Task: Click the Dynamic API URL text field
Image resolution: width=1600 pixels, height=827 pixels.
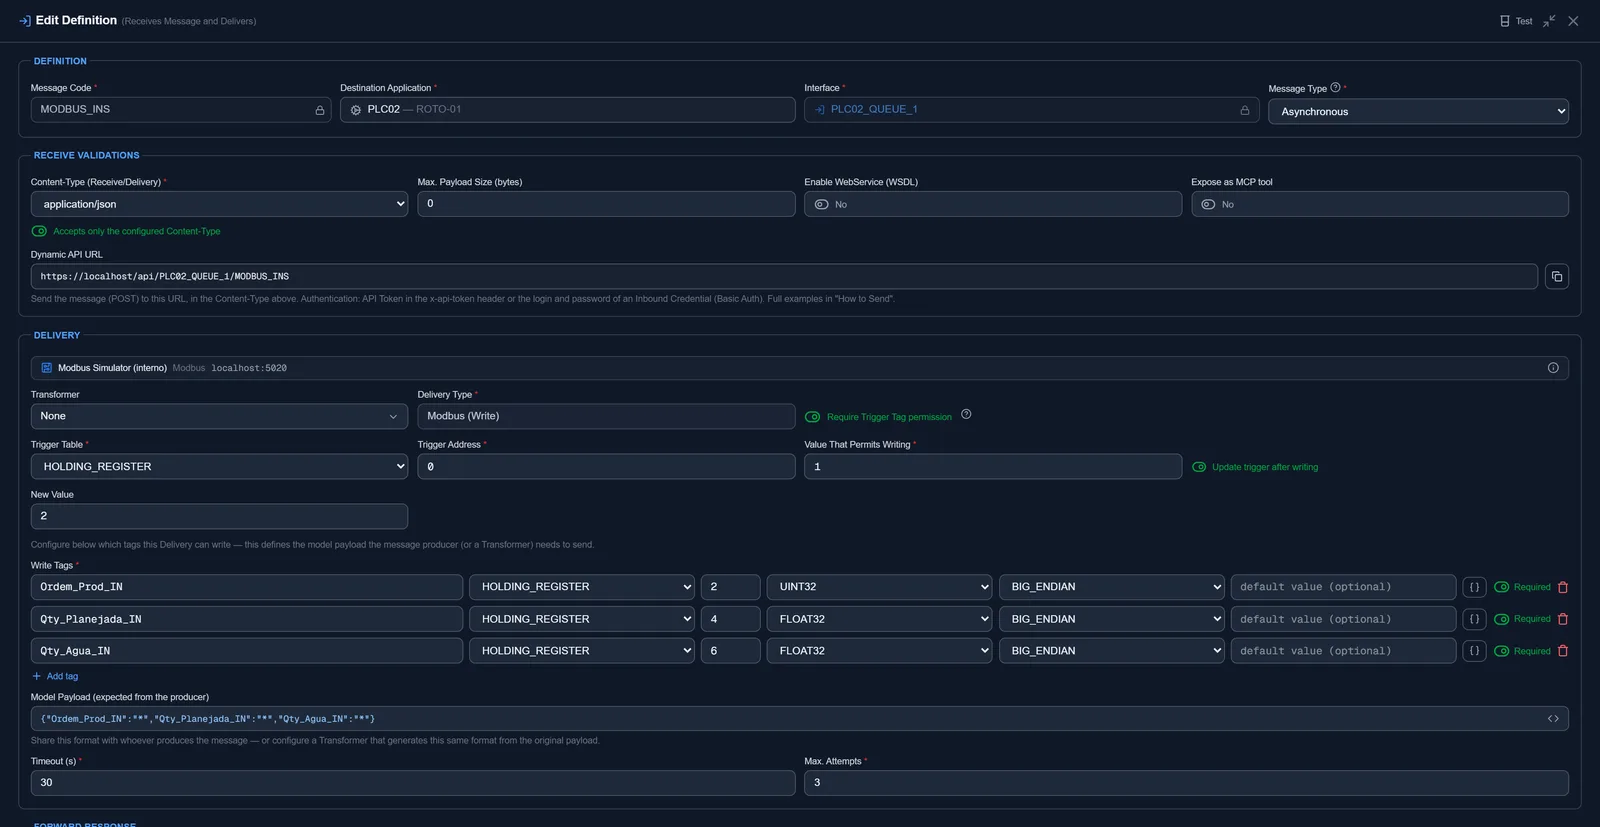Action: click(x=784, y=277)
